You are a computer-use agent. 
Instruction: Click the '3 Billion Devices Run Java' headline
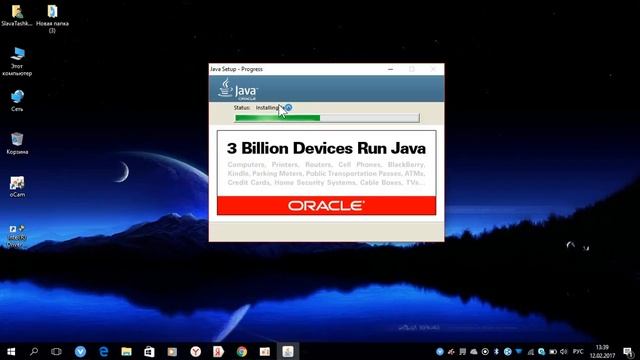[x=326, y=148]
